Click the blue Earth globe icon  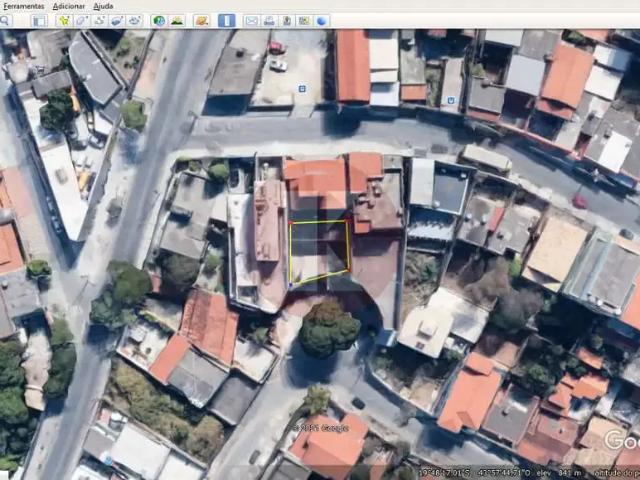pos(322,21)
